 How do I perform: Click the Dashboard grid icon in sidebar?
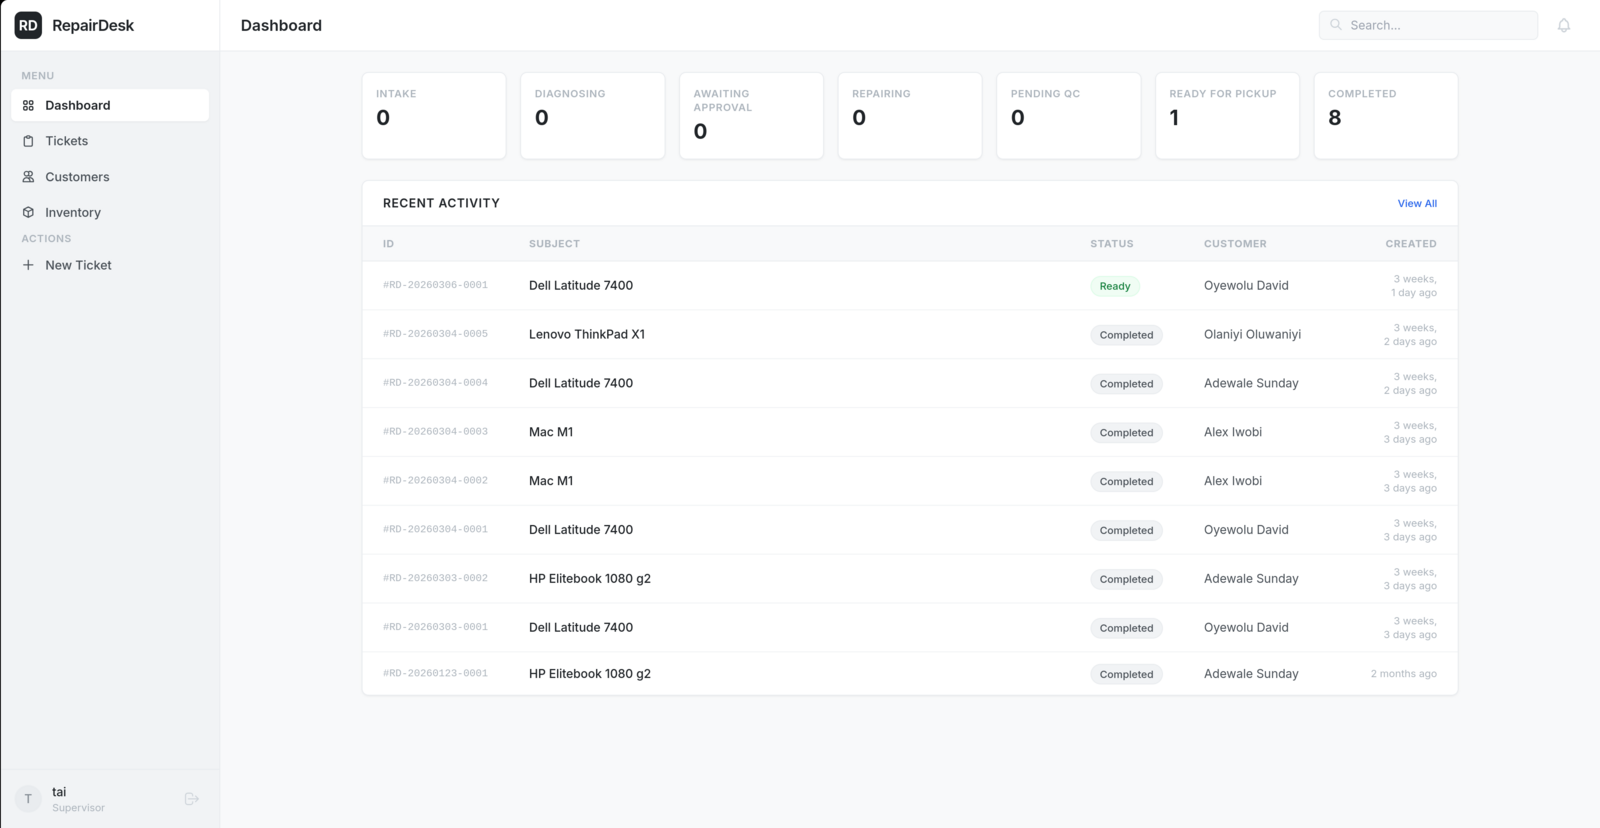28,105
